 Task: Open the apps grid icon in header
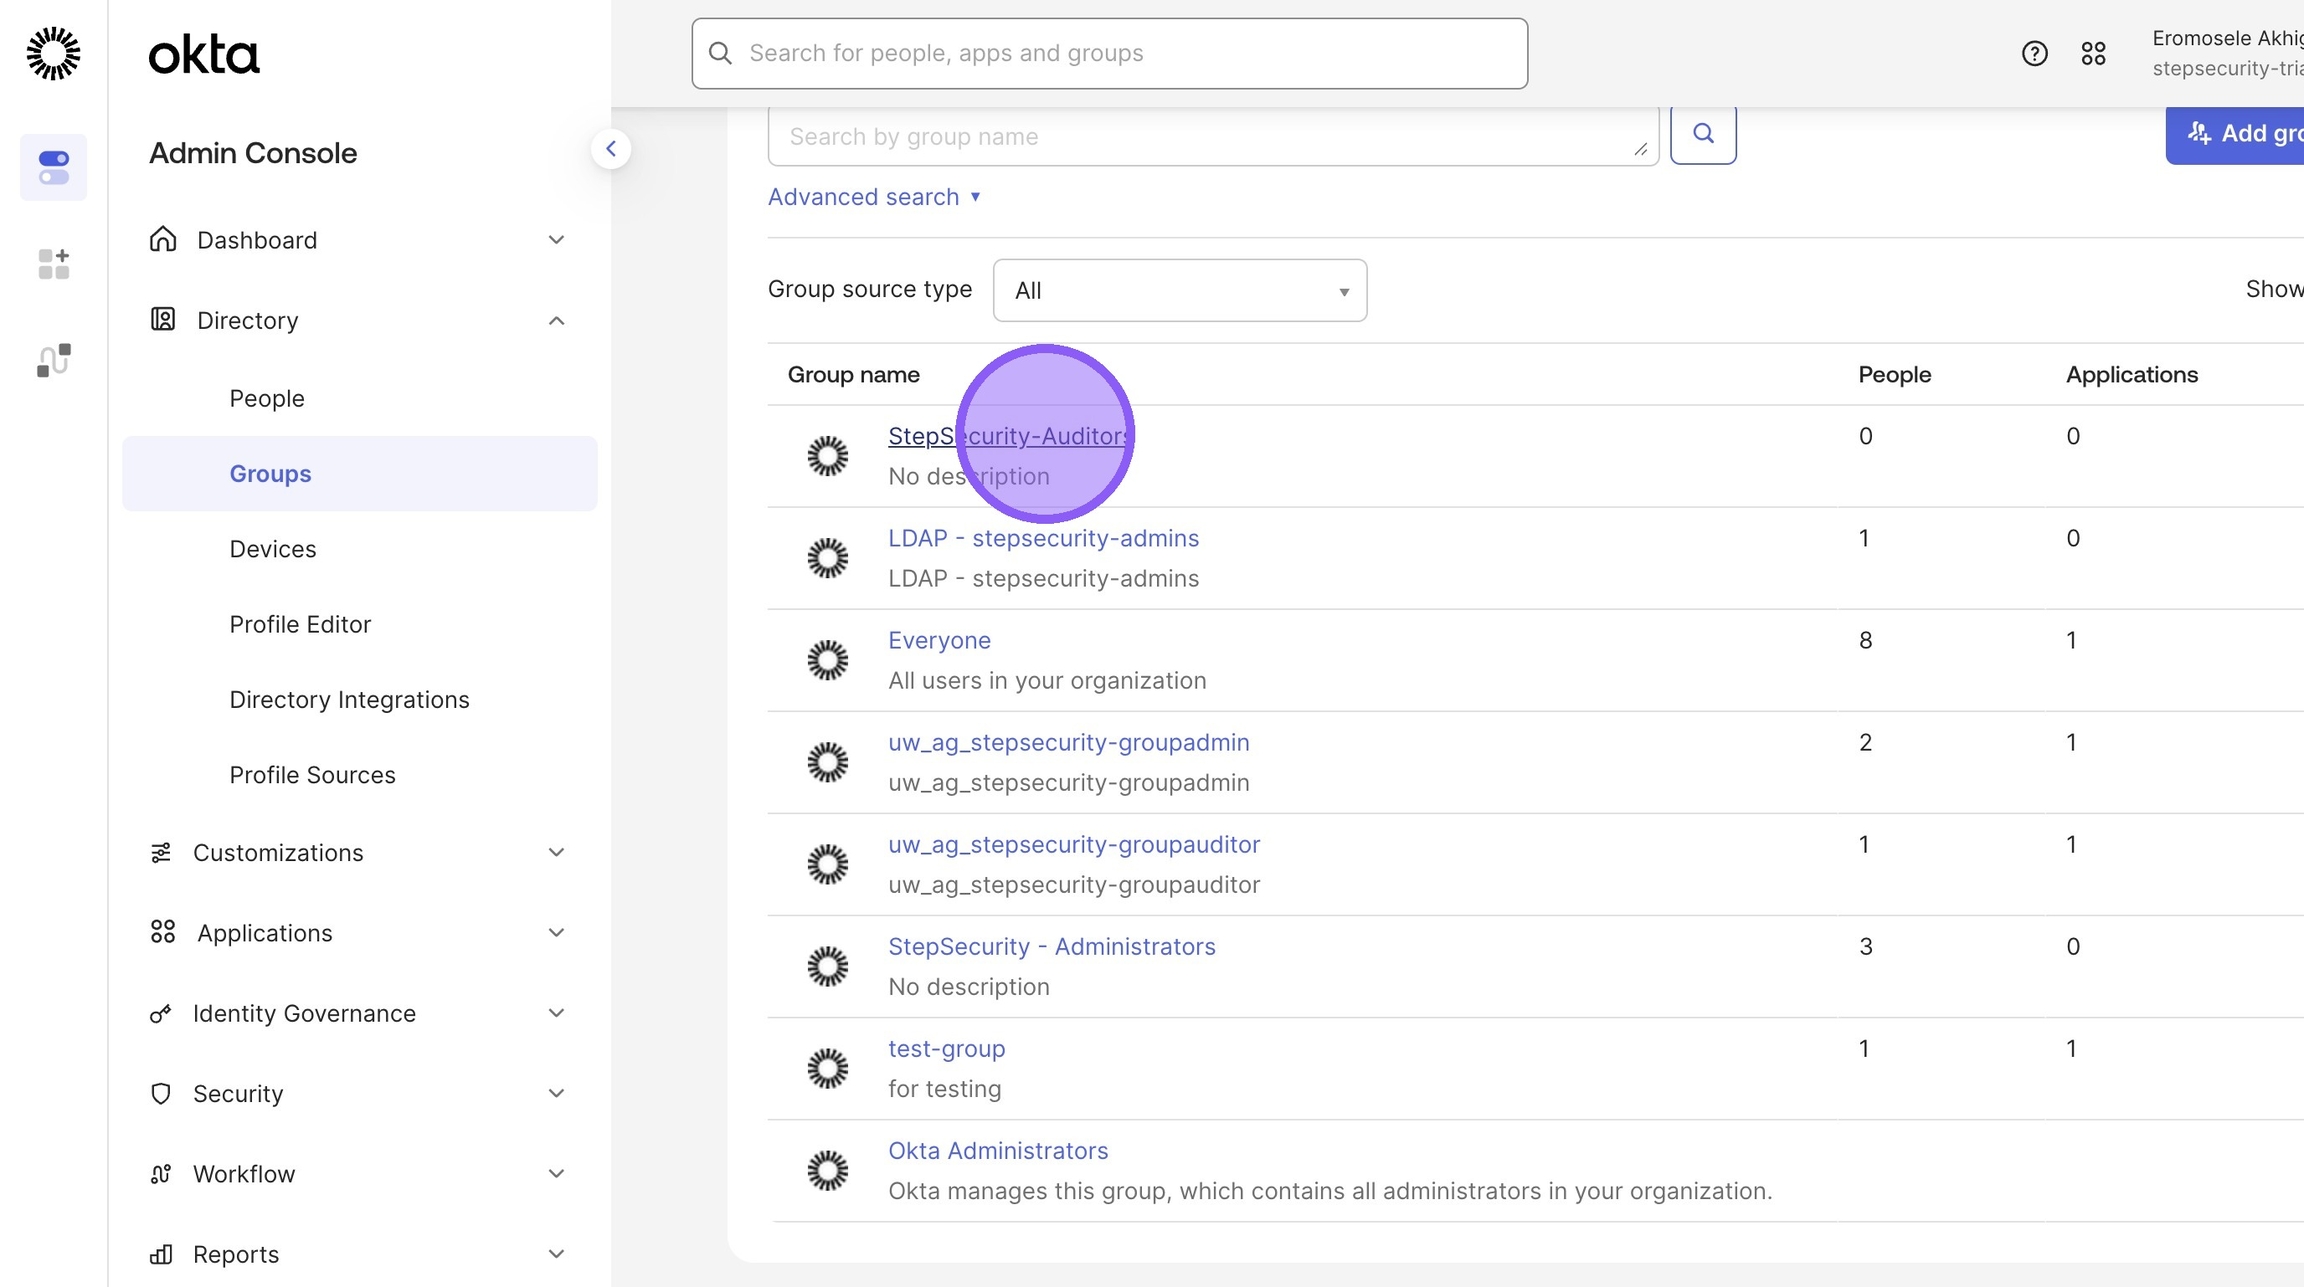(2093, 53)
